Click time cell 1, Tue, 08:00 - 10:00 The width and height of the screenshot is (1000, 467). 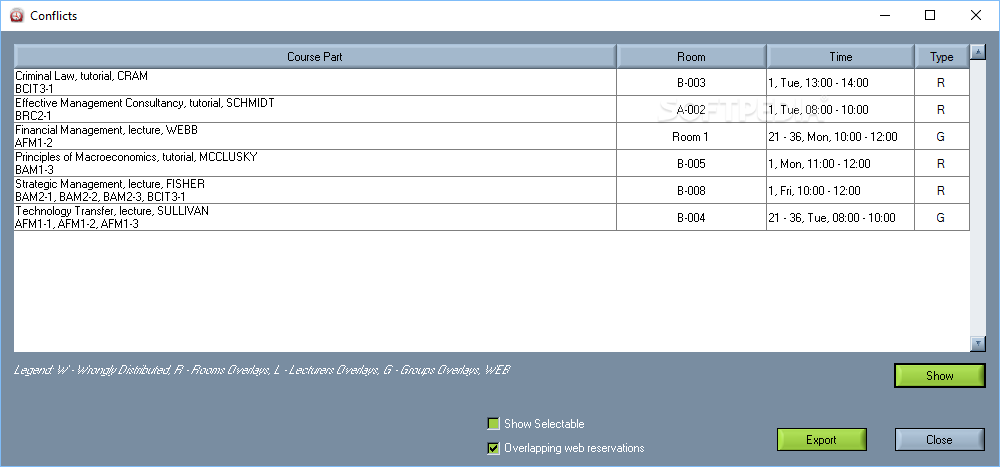pos(841,110)
